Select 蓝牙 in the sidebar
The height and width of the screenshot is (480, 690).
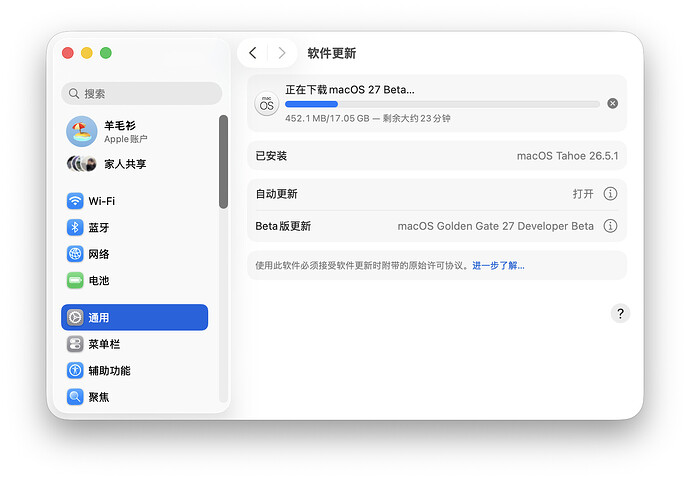click(135, 227)
